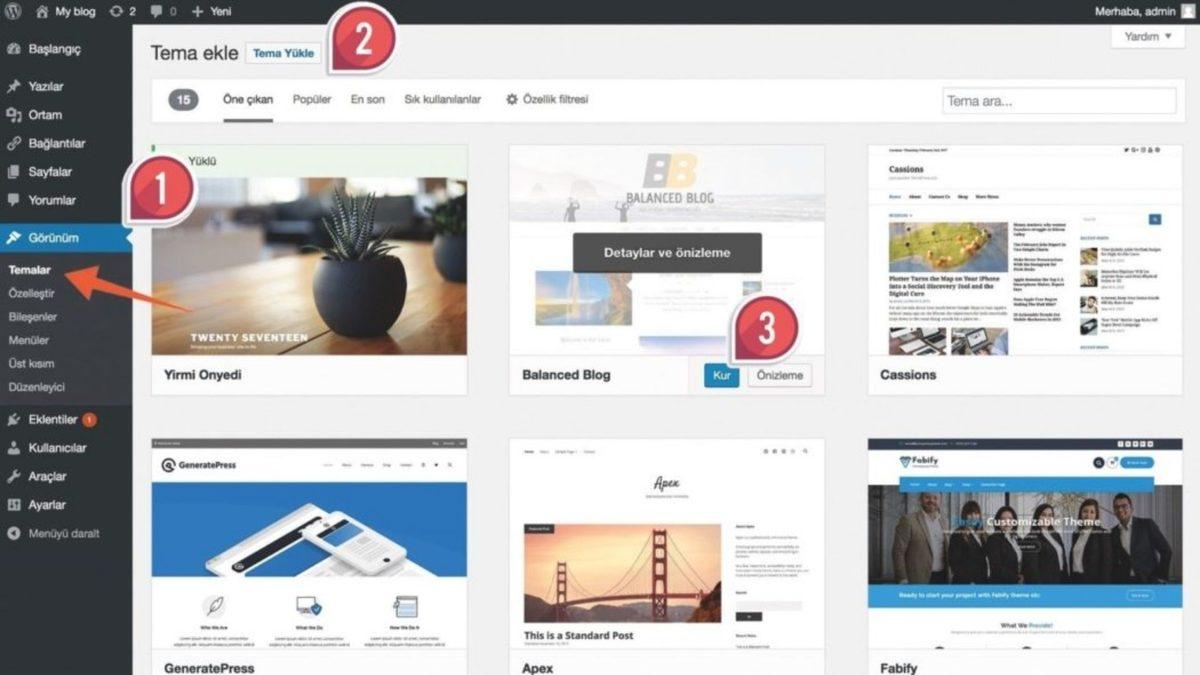Open Ayarlar via the settings icon
Image resolution: width=1200 pixels, height=675 pixels.
(x=12, y=505)
